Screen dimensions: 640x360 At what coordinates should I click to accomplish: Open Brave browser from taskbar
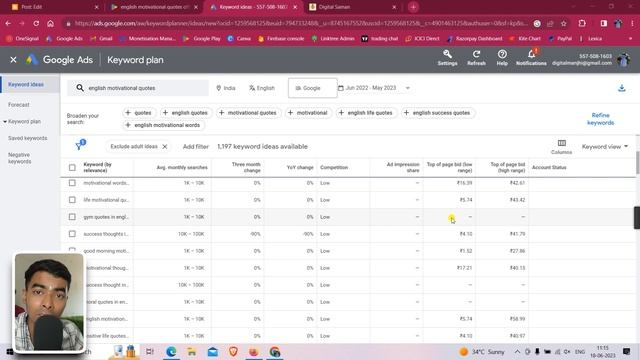(233, 351)
